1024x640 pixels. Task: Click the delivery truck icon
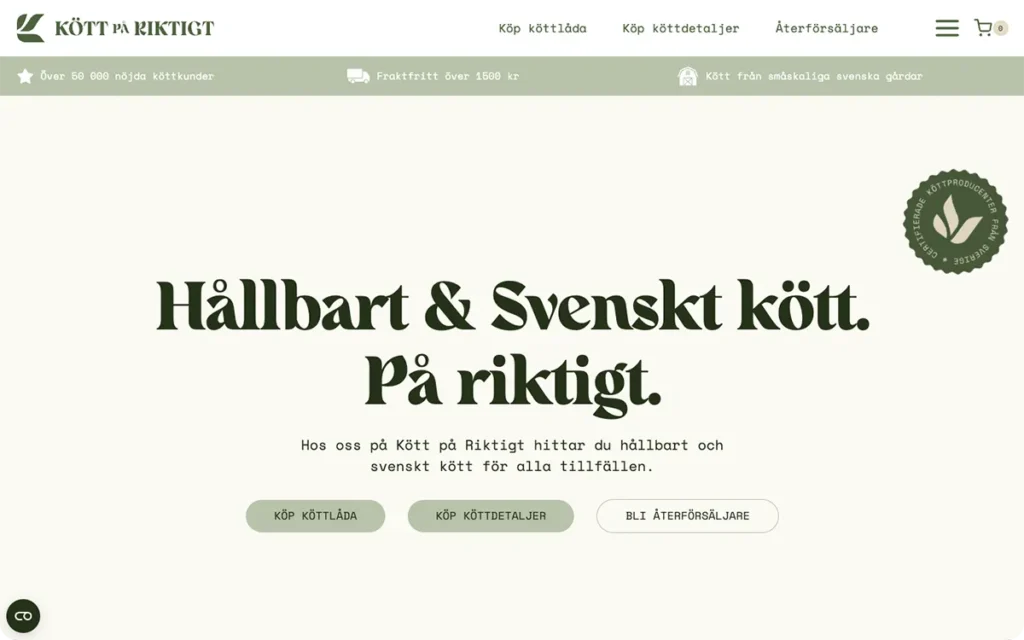pos(358,76)
